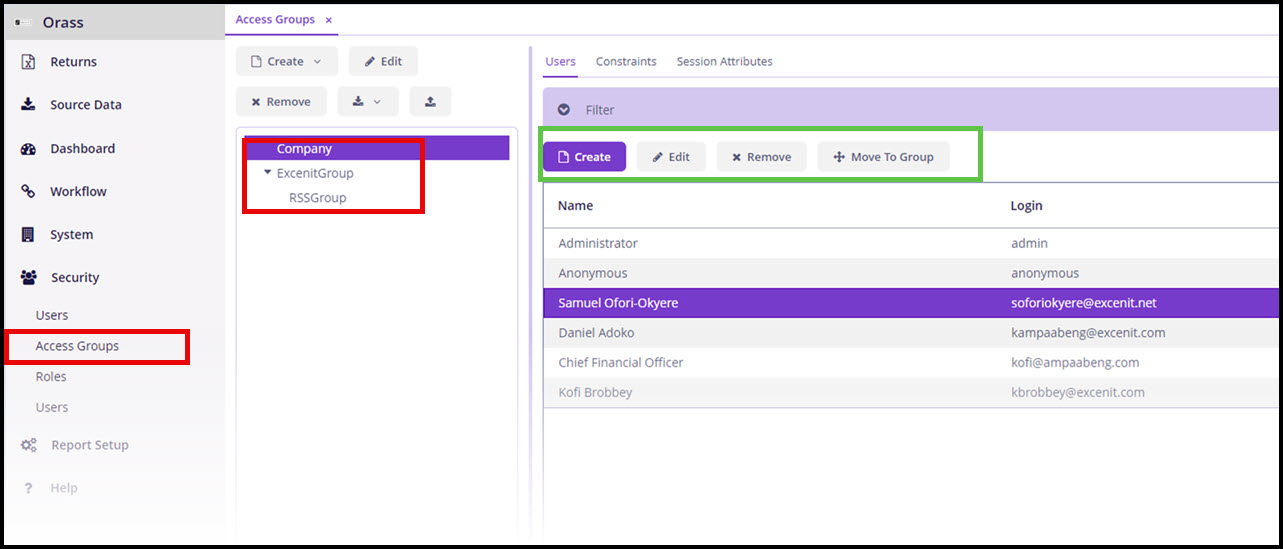Select Chief Financial Officer row

[x=911, y=363]
